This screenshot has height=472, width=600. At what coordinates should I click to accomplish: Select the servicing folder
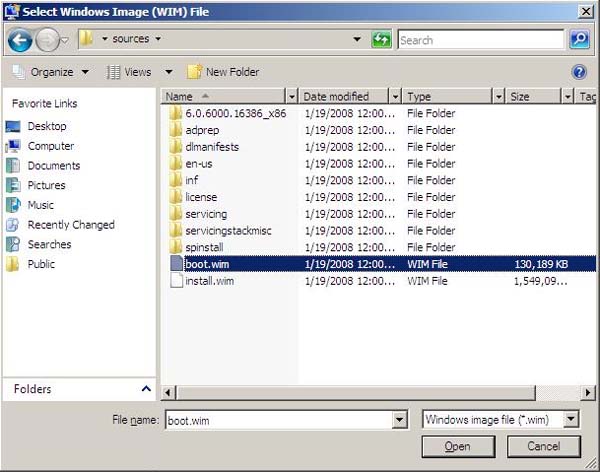[206, 214]
